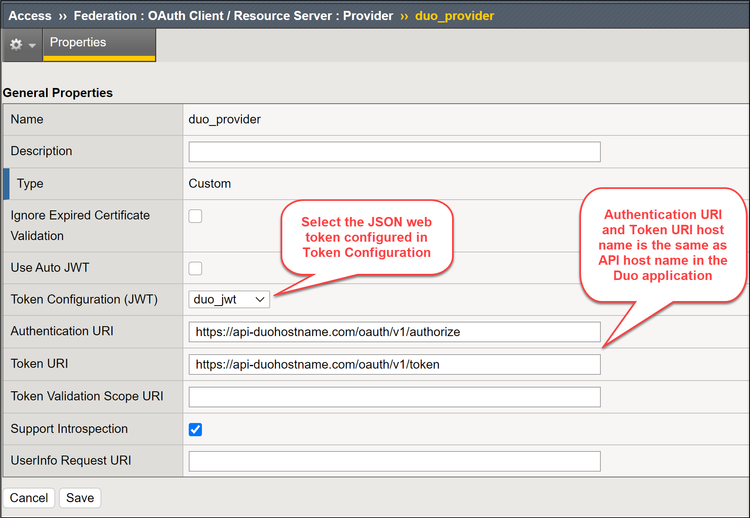Tick the Use Auto JWT checkbox
The width and height of the screenshot is (750, 518).
tap(196, 268)
